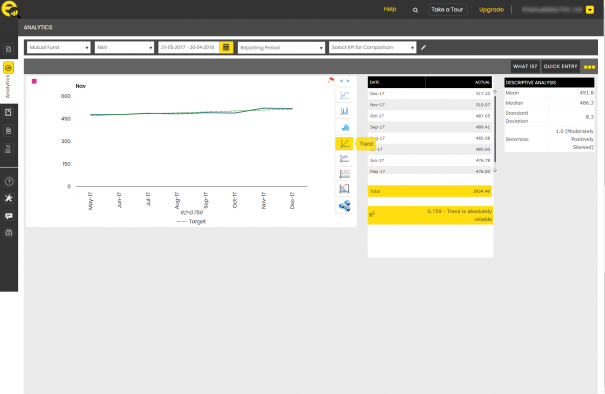Click the pink square legend marker
The image size is (605, 394).
34,81
